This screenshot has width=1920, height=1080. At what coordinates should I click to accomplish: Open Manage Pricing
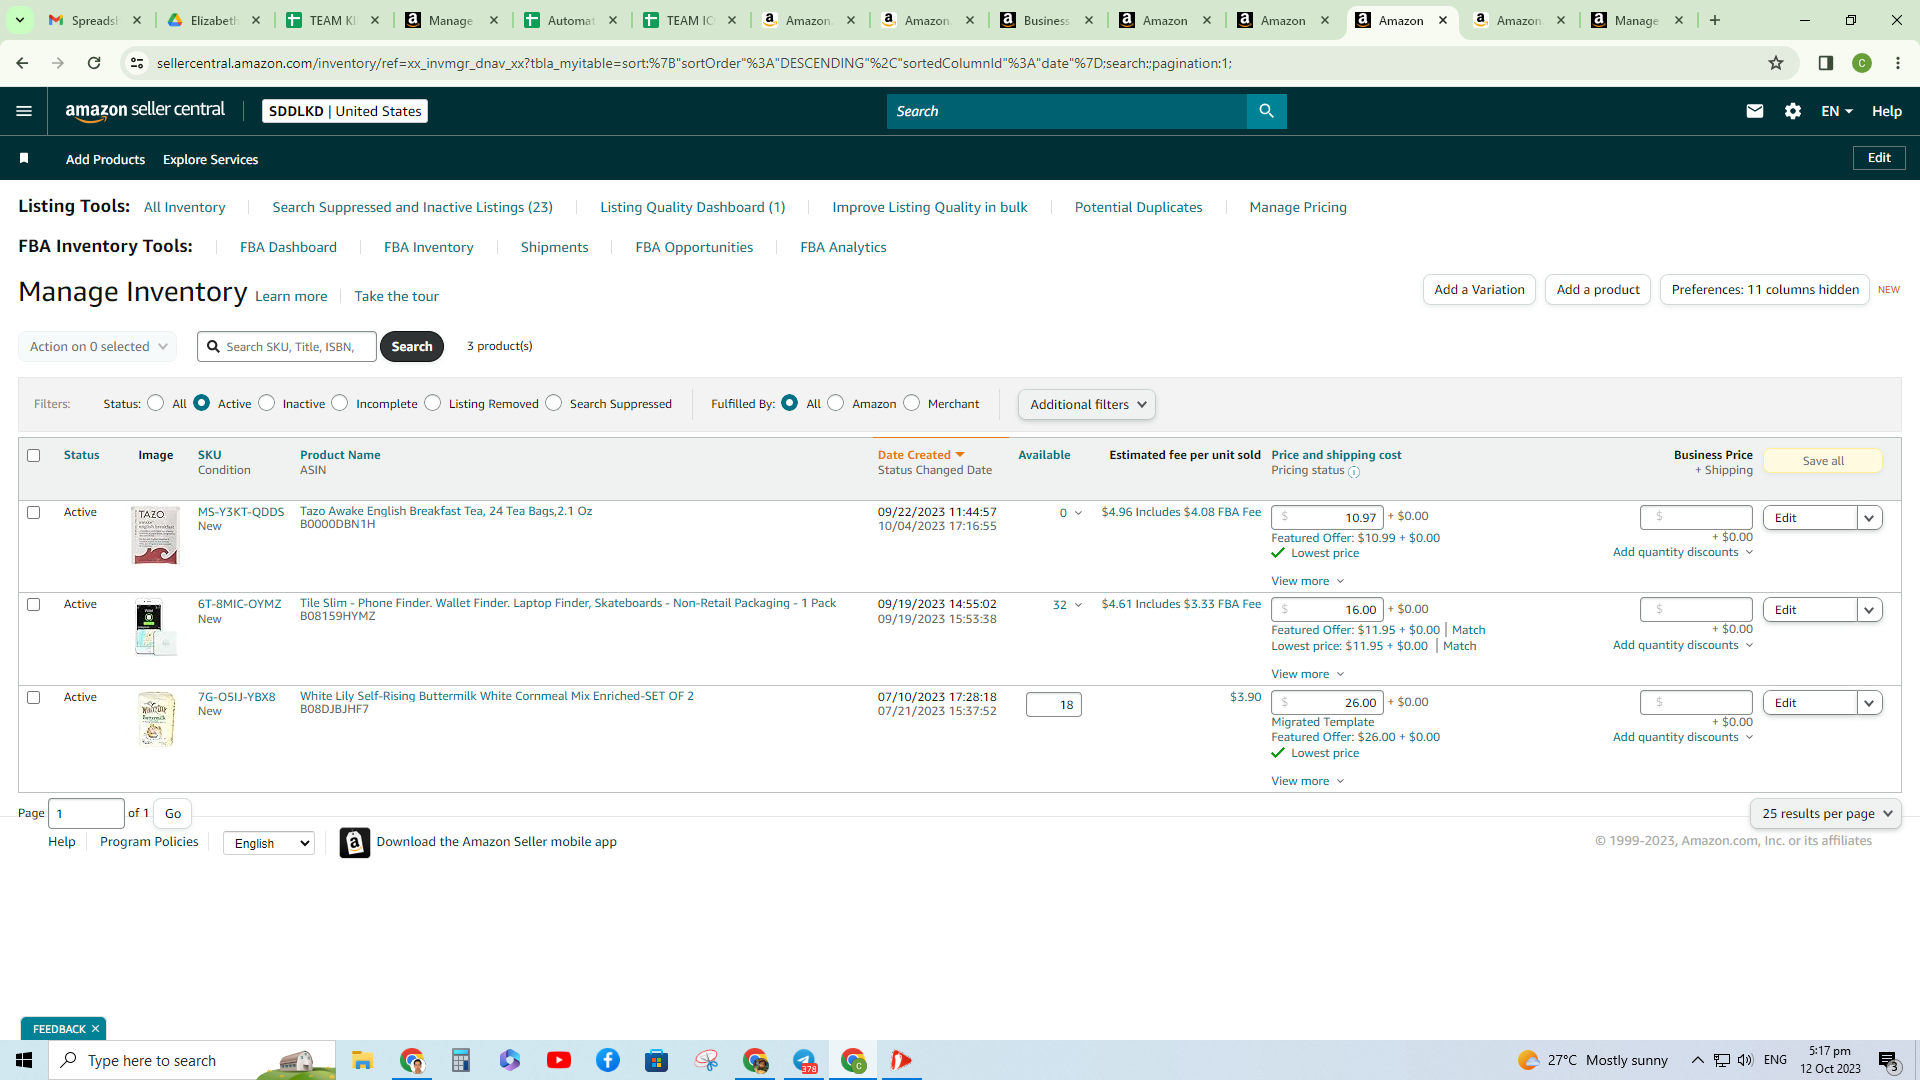pos(1298,207)
